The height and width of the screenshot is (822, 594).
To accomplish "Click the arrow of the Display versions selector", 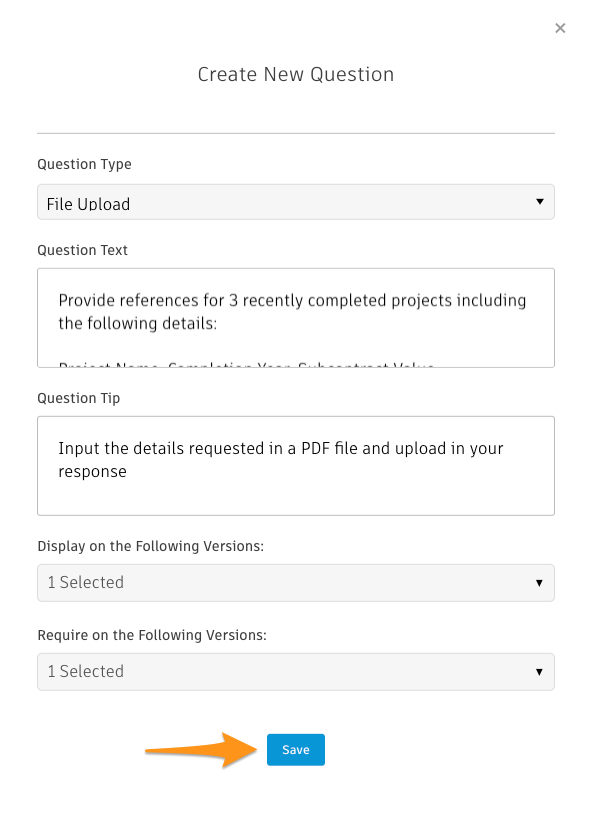I will [x=539, y=583].
